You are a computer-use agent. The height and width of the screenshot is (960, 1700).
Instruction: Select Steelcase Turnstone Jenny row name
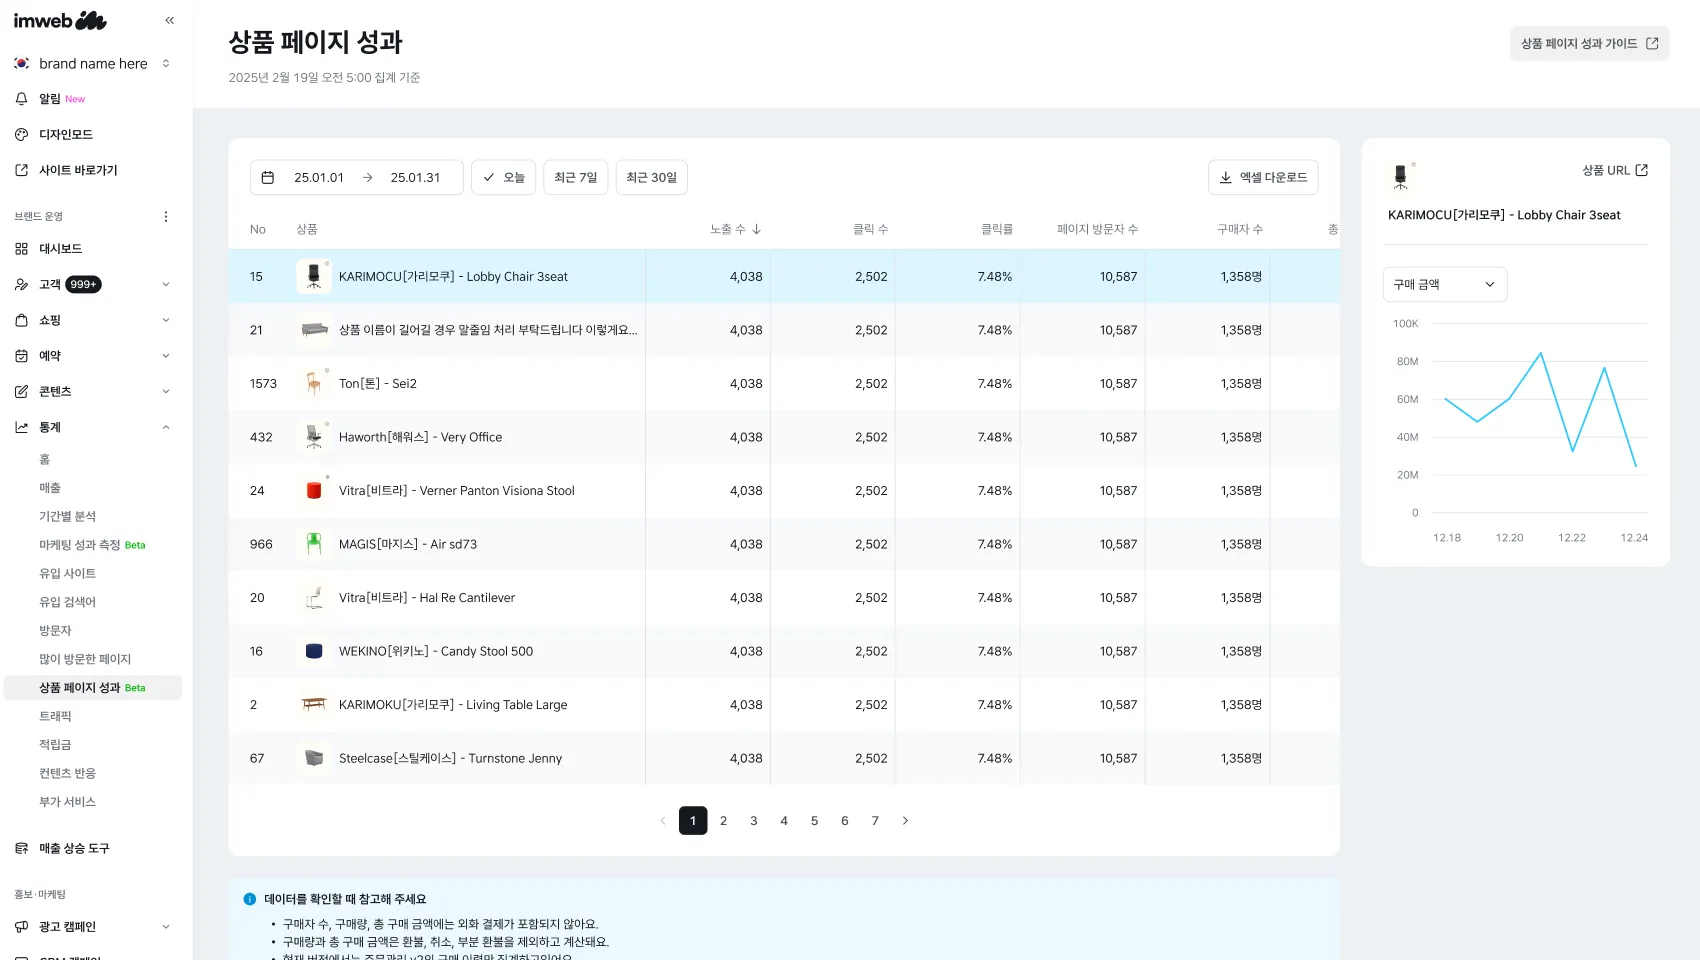450,759
